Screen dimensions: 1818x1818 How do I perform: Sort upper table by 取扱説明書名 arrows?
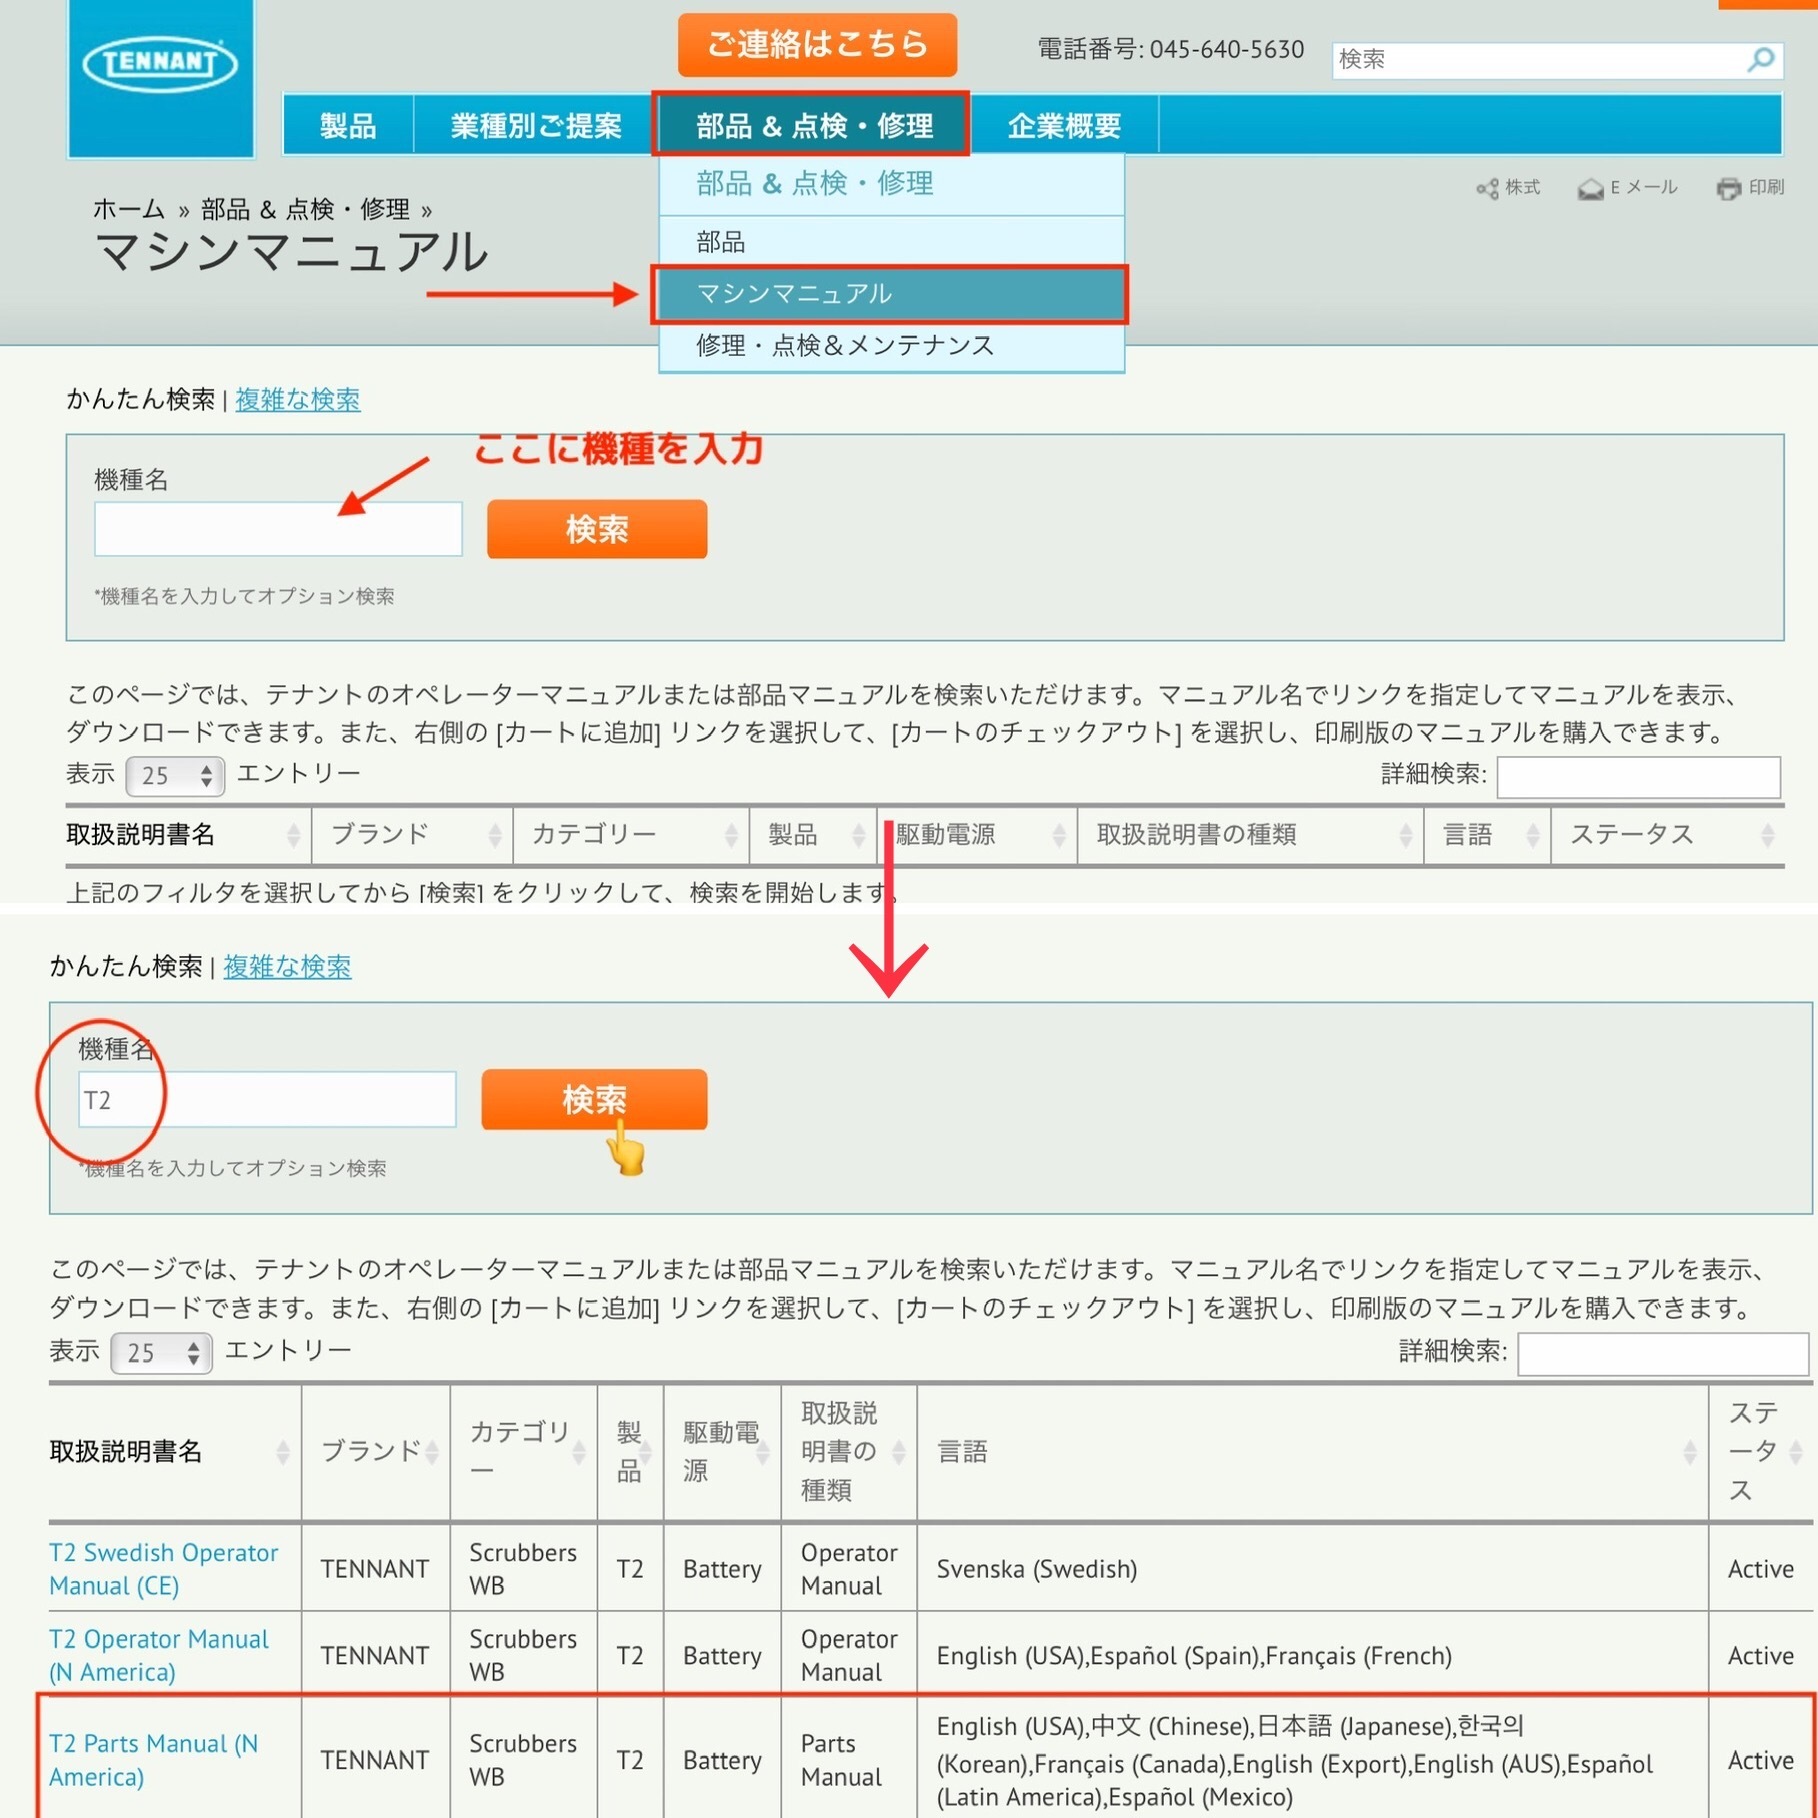pyautogui.click(x=293, y=835)
